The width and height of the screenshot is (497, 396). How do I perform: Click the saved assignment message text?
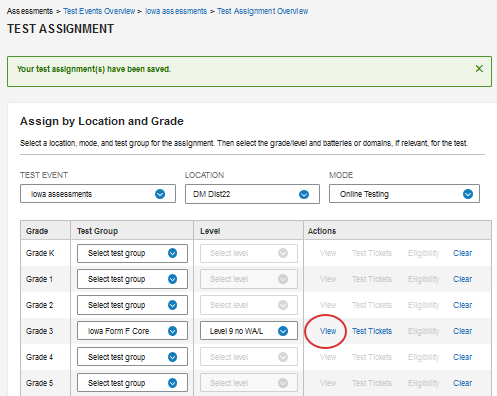click(x=94, y=69)
